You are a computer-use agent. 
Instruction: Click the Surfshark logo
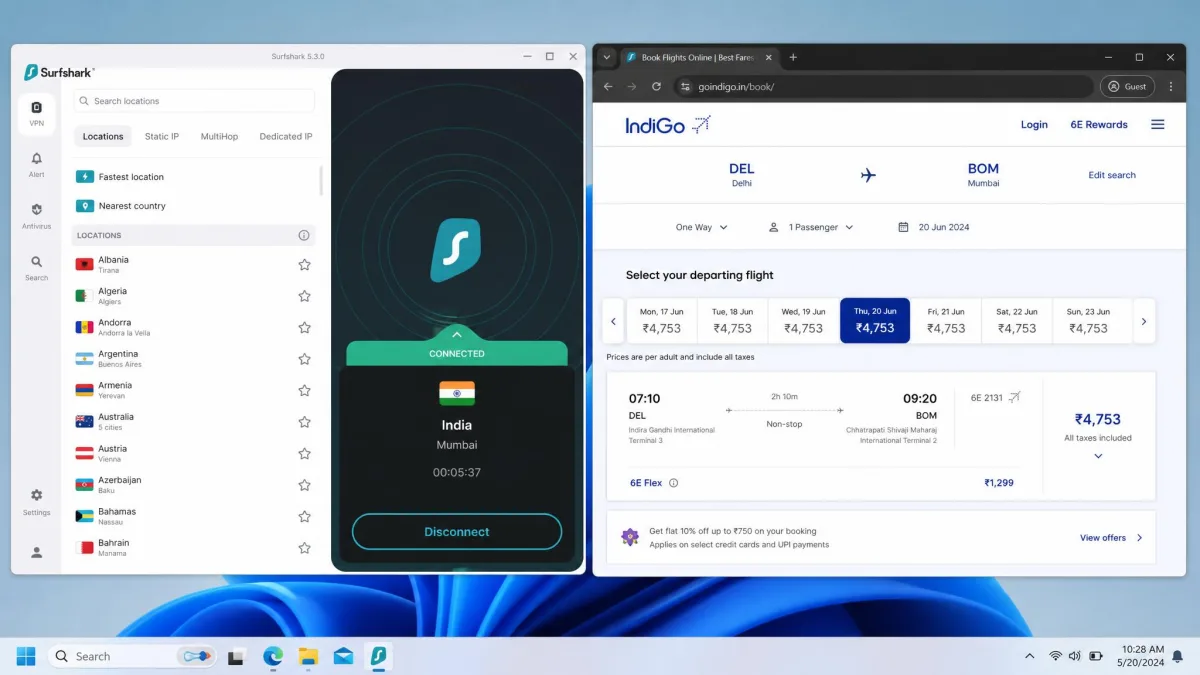58,72
